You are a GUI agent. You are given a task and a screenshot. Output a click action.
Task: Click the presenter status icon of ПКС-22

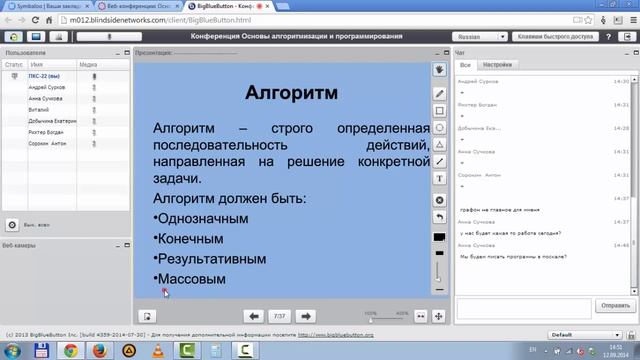click(x=15, y=76)
